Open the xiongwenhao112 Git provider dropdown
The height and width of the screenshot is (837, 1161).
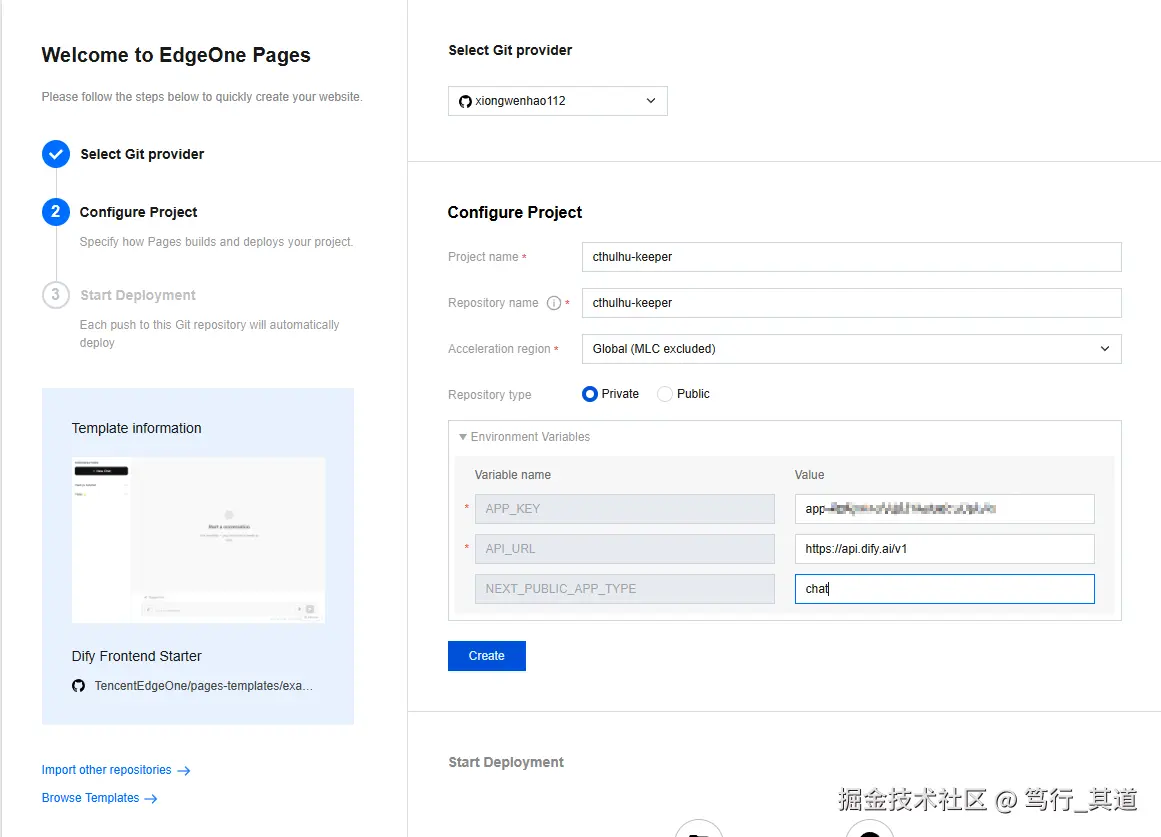pyautogui.click(x=558, y=101)
